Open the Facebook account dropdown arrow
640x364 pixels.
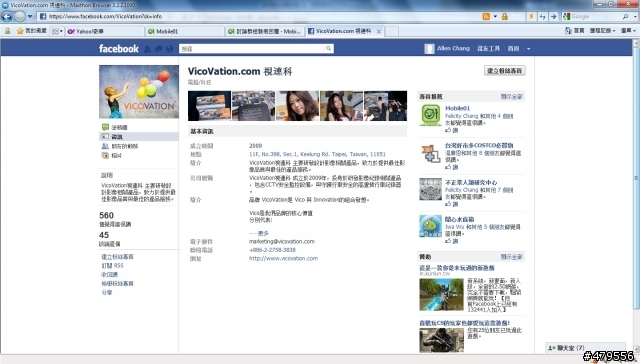click(529, 49)
